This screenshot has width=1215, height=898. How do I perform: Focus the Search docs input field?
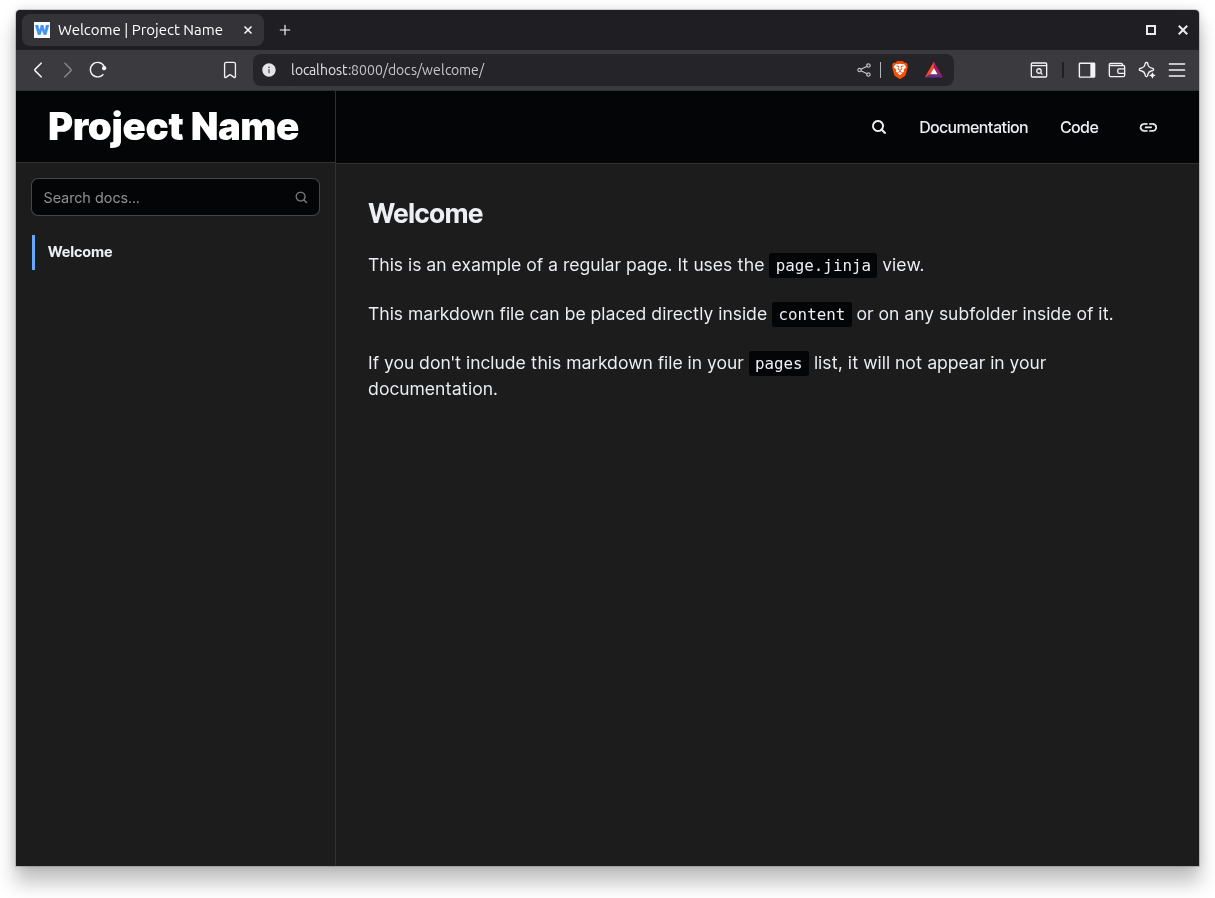click(x=165, y=198)
